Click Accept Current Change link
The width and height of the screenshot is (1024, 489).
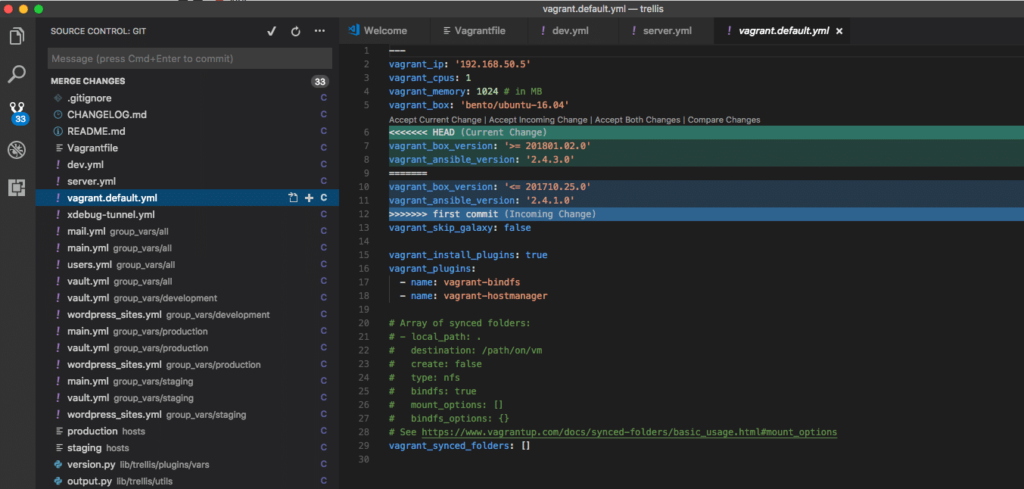pos(435,120)
